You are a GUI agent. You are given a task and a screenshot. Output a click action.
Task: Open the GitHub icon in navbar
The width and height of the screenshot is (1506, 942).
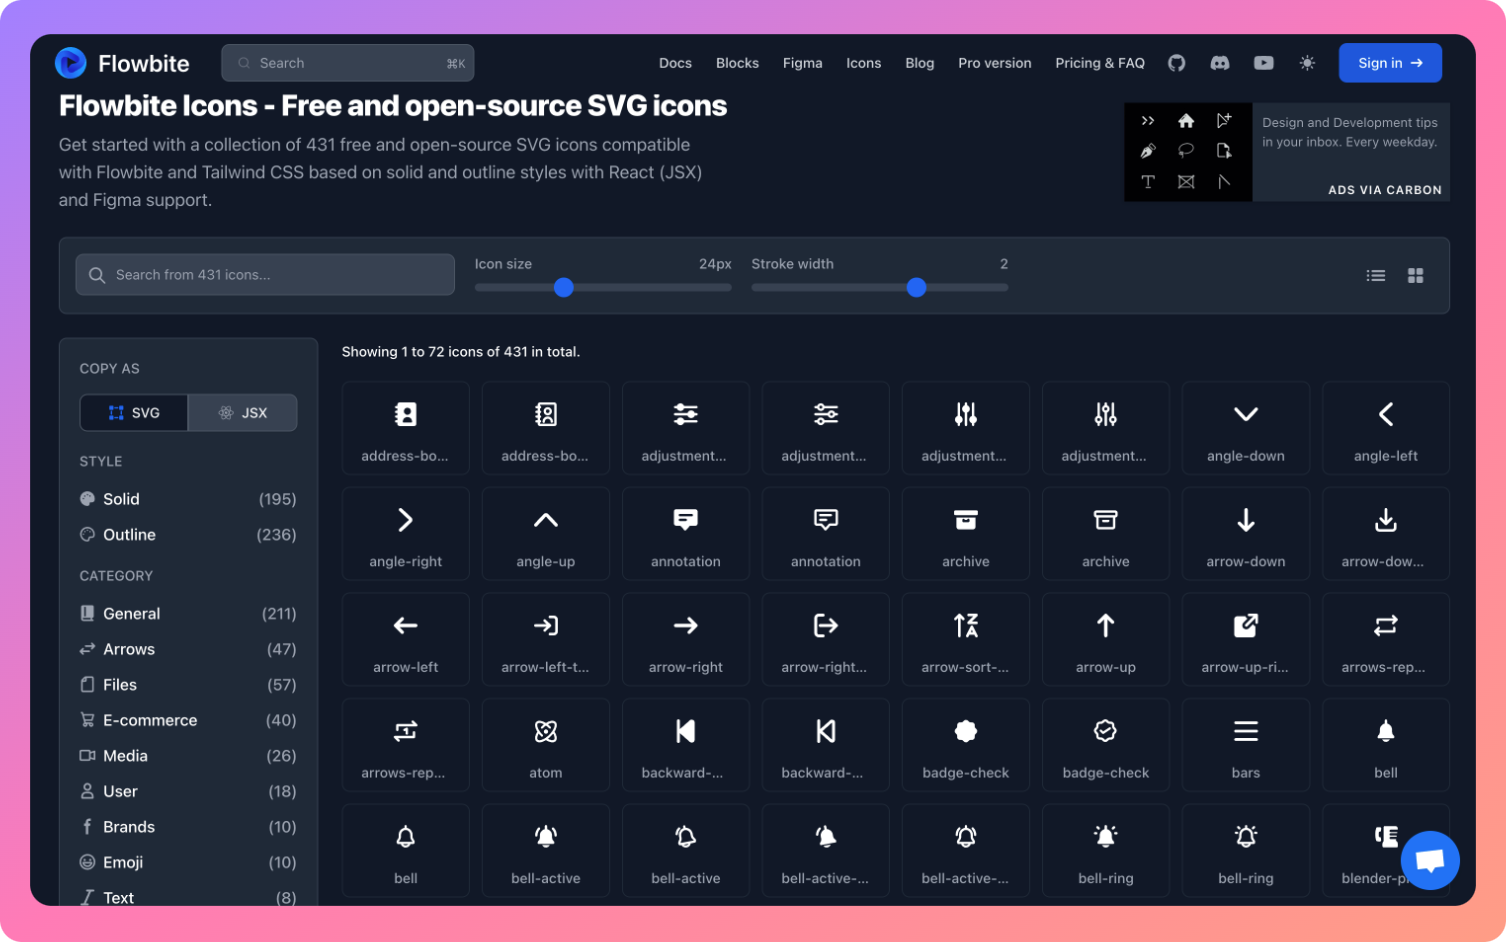coord(1176,63)
